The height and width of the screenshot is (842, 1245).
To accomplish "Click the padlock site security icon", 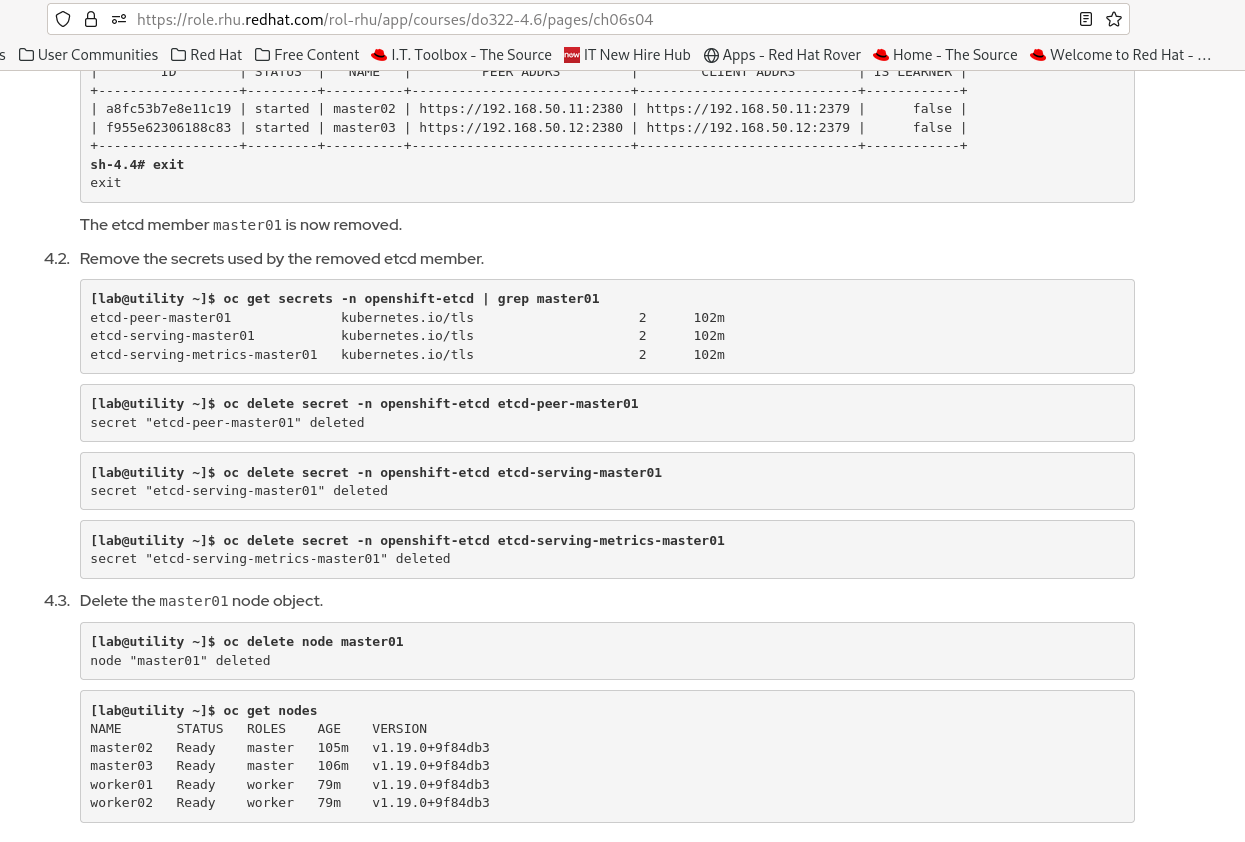I will (91, 19).
